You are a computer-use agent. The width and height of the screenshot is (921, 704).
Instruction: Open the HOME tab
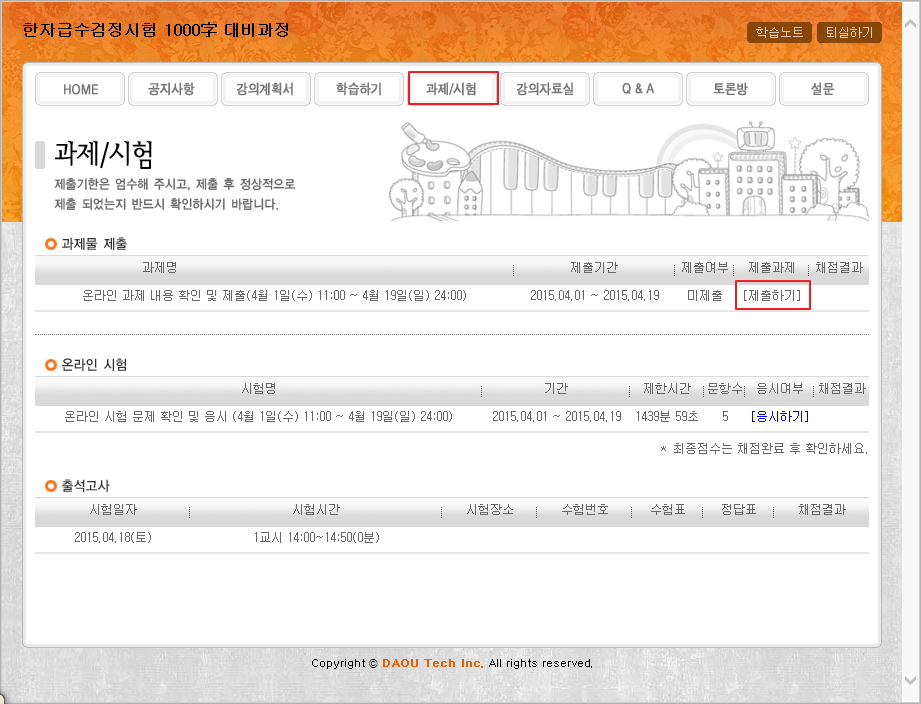pyautogui.click(x=81, y=89)
